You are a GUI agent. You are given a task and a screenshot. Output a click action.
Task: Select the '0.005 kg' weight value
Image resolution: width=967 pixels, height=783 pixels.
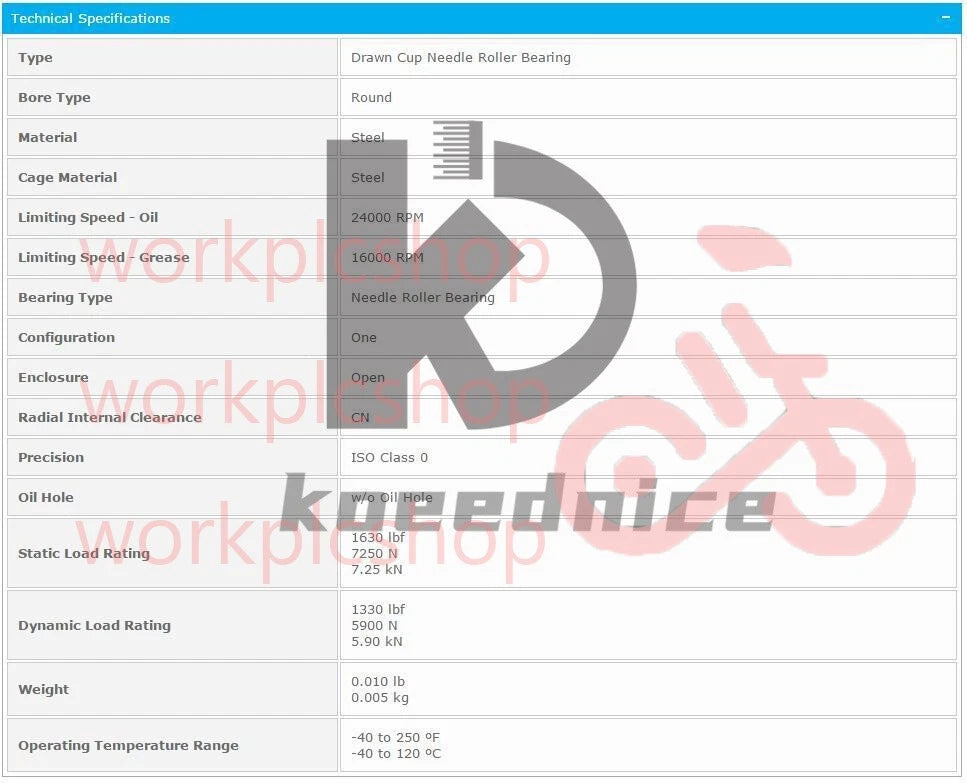(380, 698)
